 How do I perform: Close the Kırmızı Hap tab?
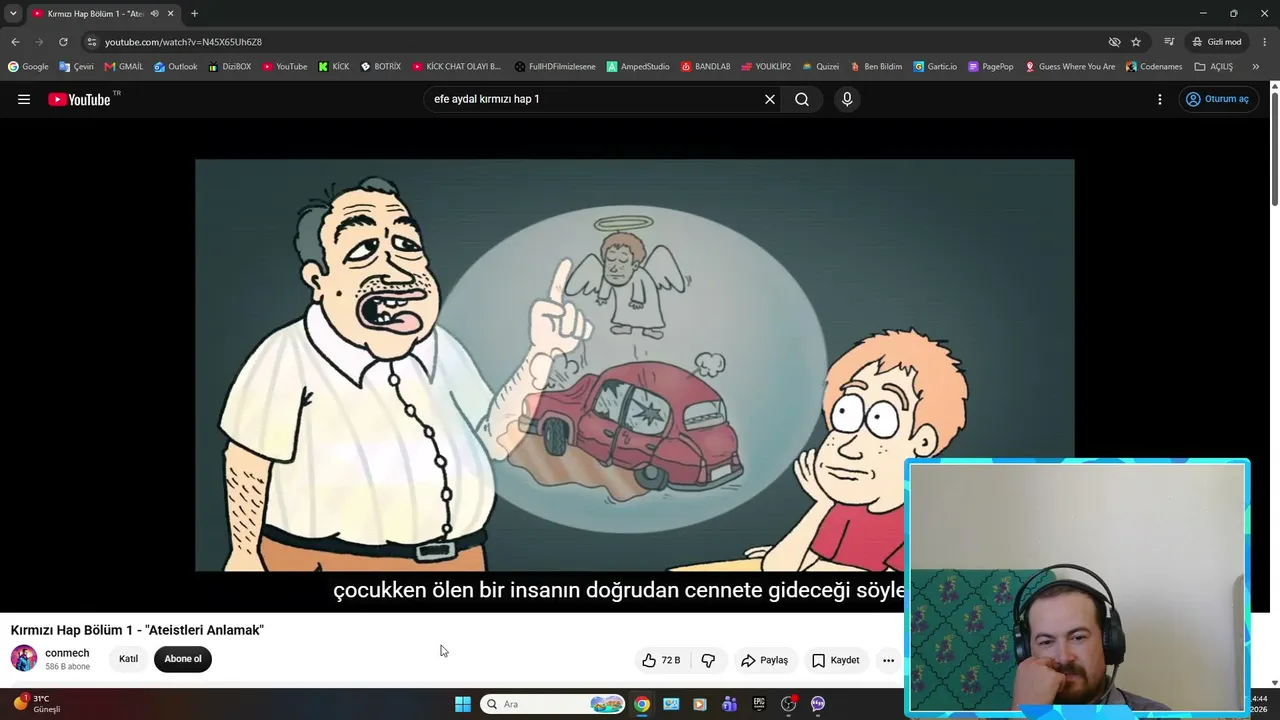click(x=171, y=13)
